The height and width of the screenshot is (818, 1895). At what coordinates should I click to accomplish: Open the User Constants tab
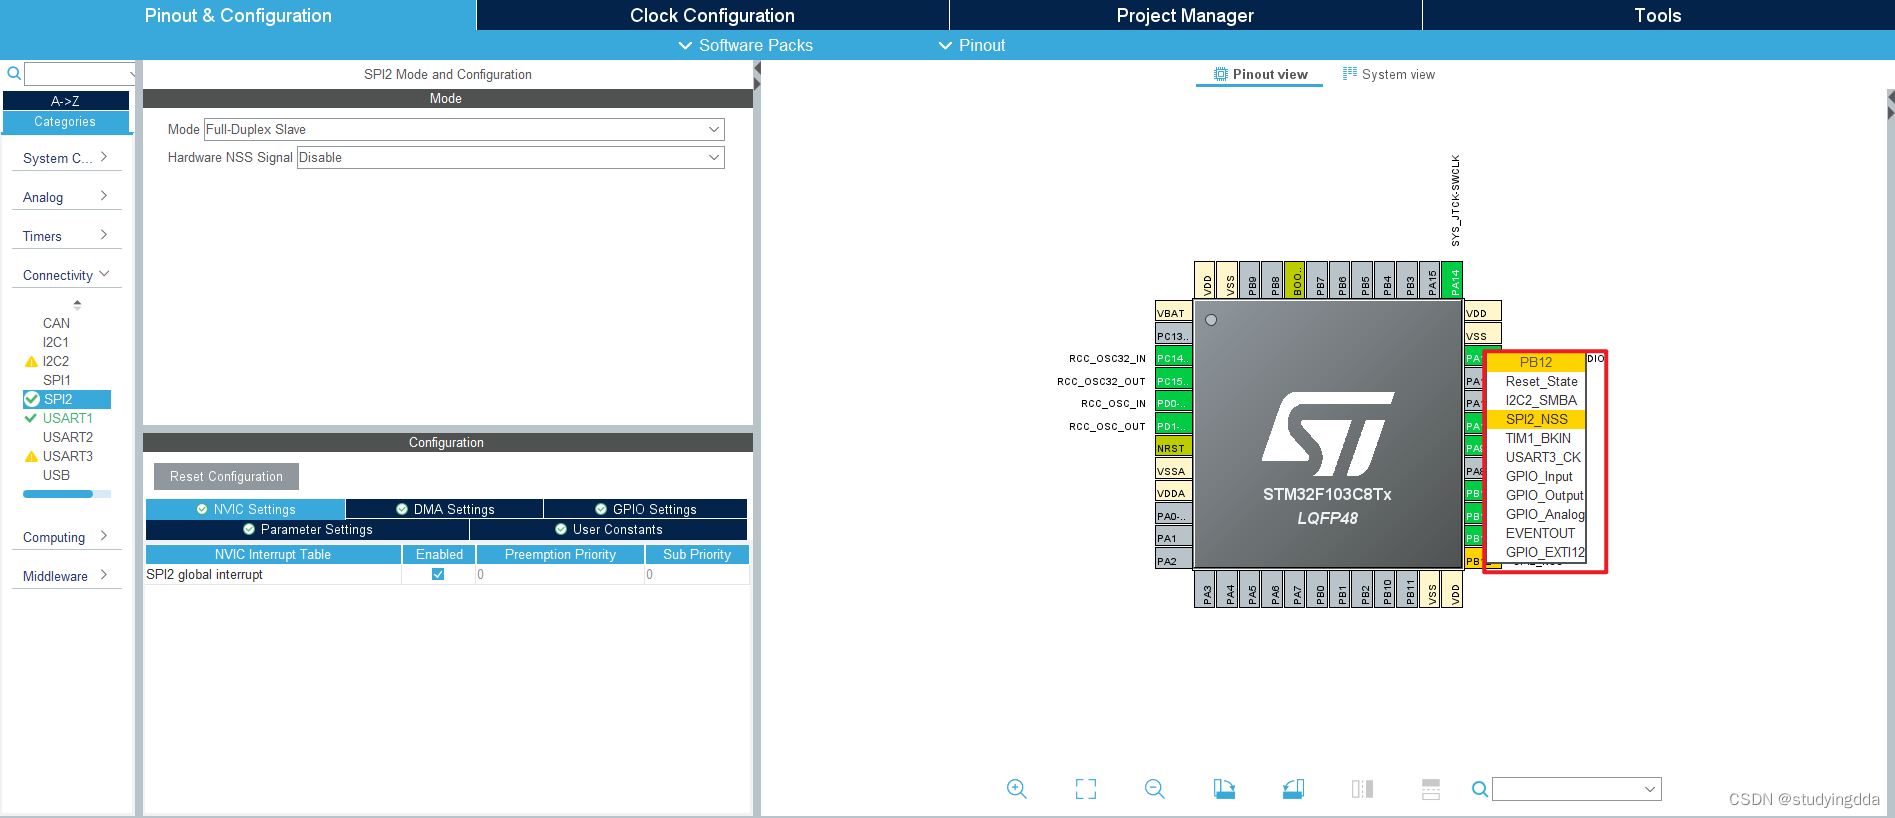tap(608, 529)
